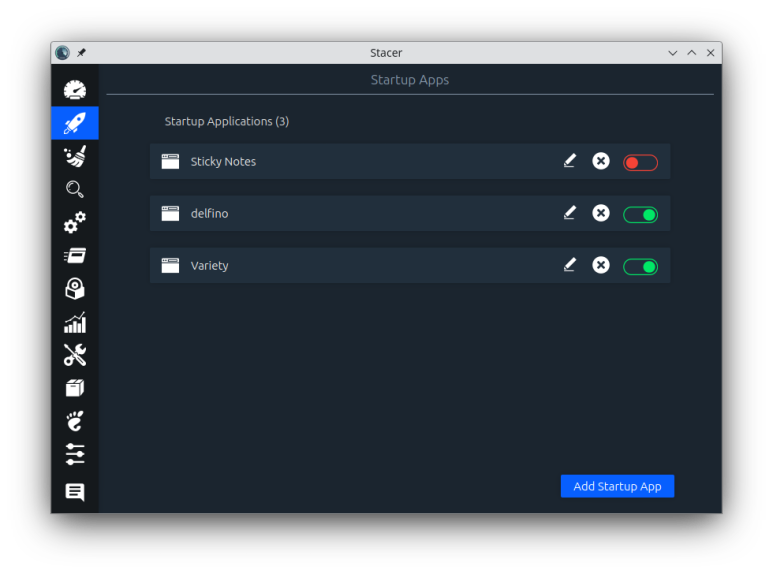Select the Startup Apps rocket icon
This screenshot has height=574, width=773.
point(75,123)
